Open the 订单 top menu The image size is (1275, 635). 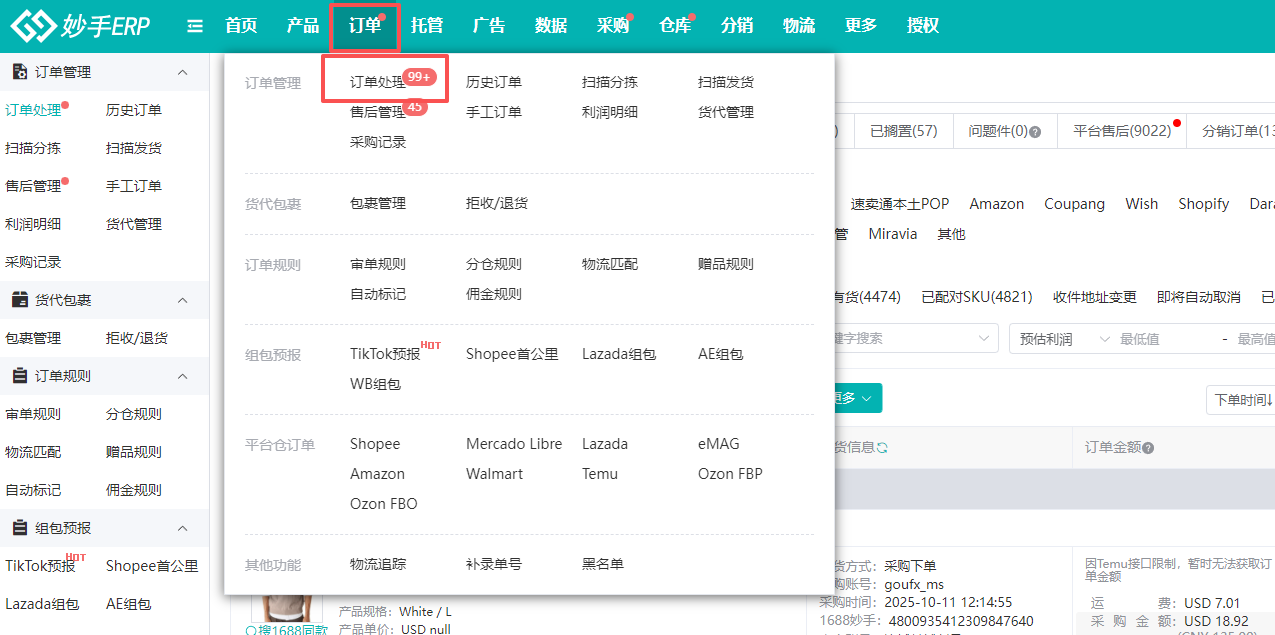[365, 26]
